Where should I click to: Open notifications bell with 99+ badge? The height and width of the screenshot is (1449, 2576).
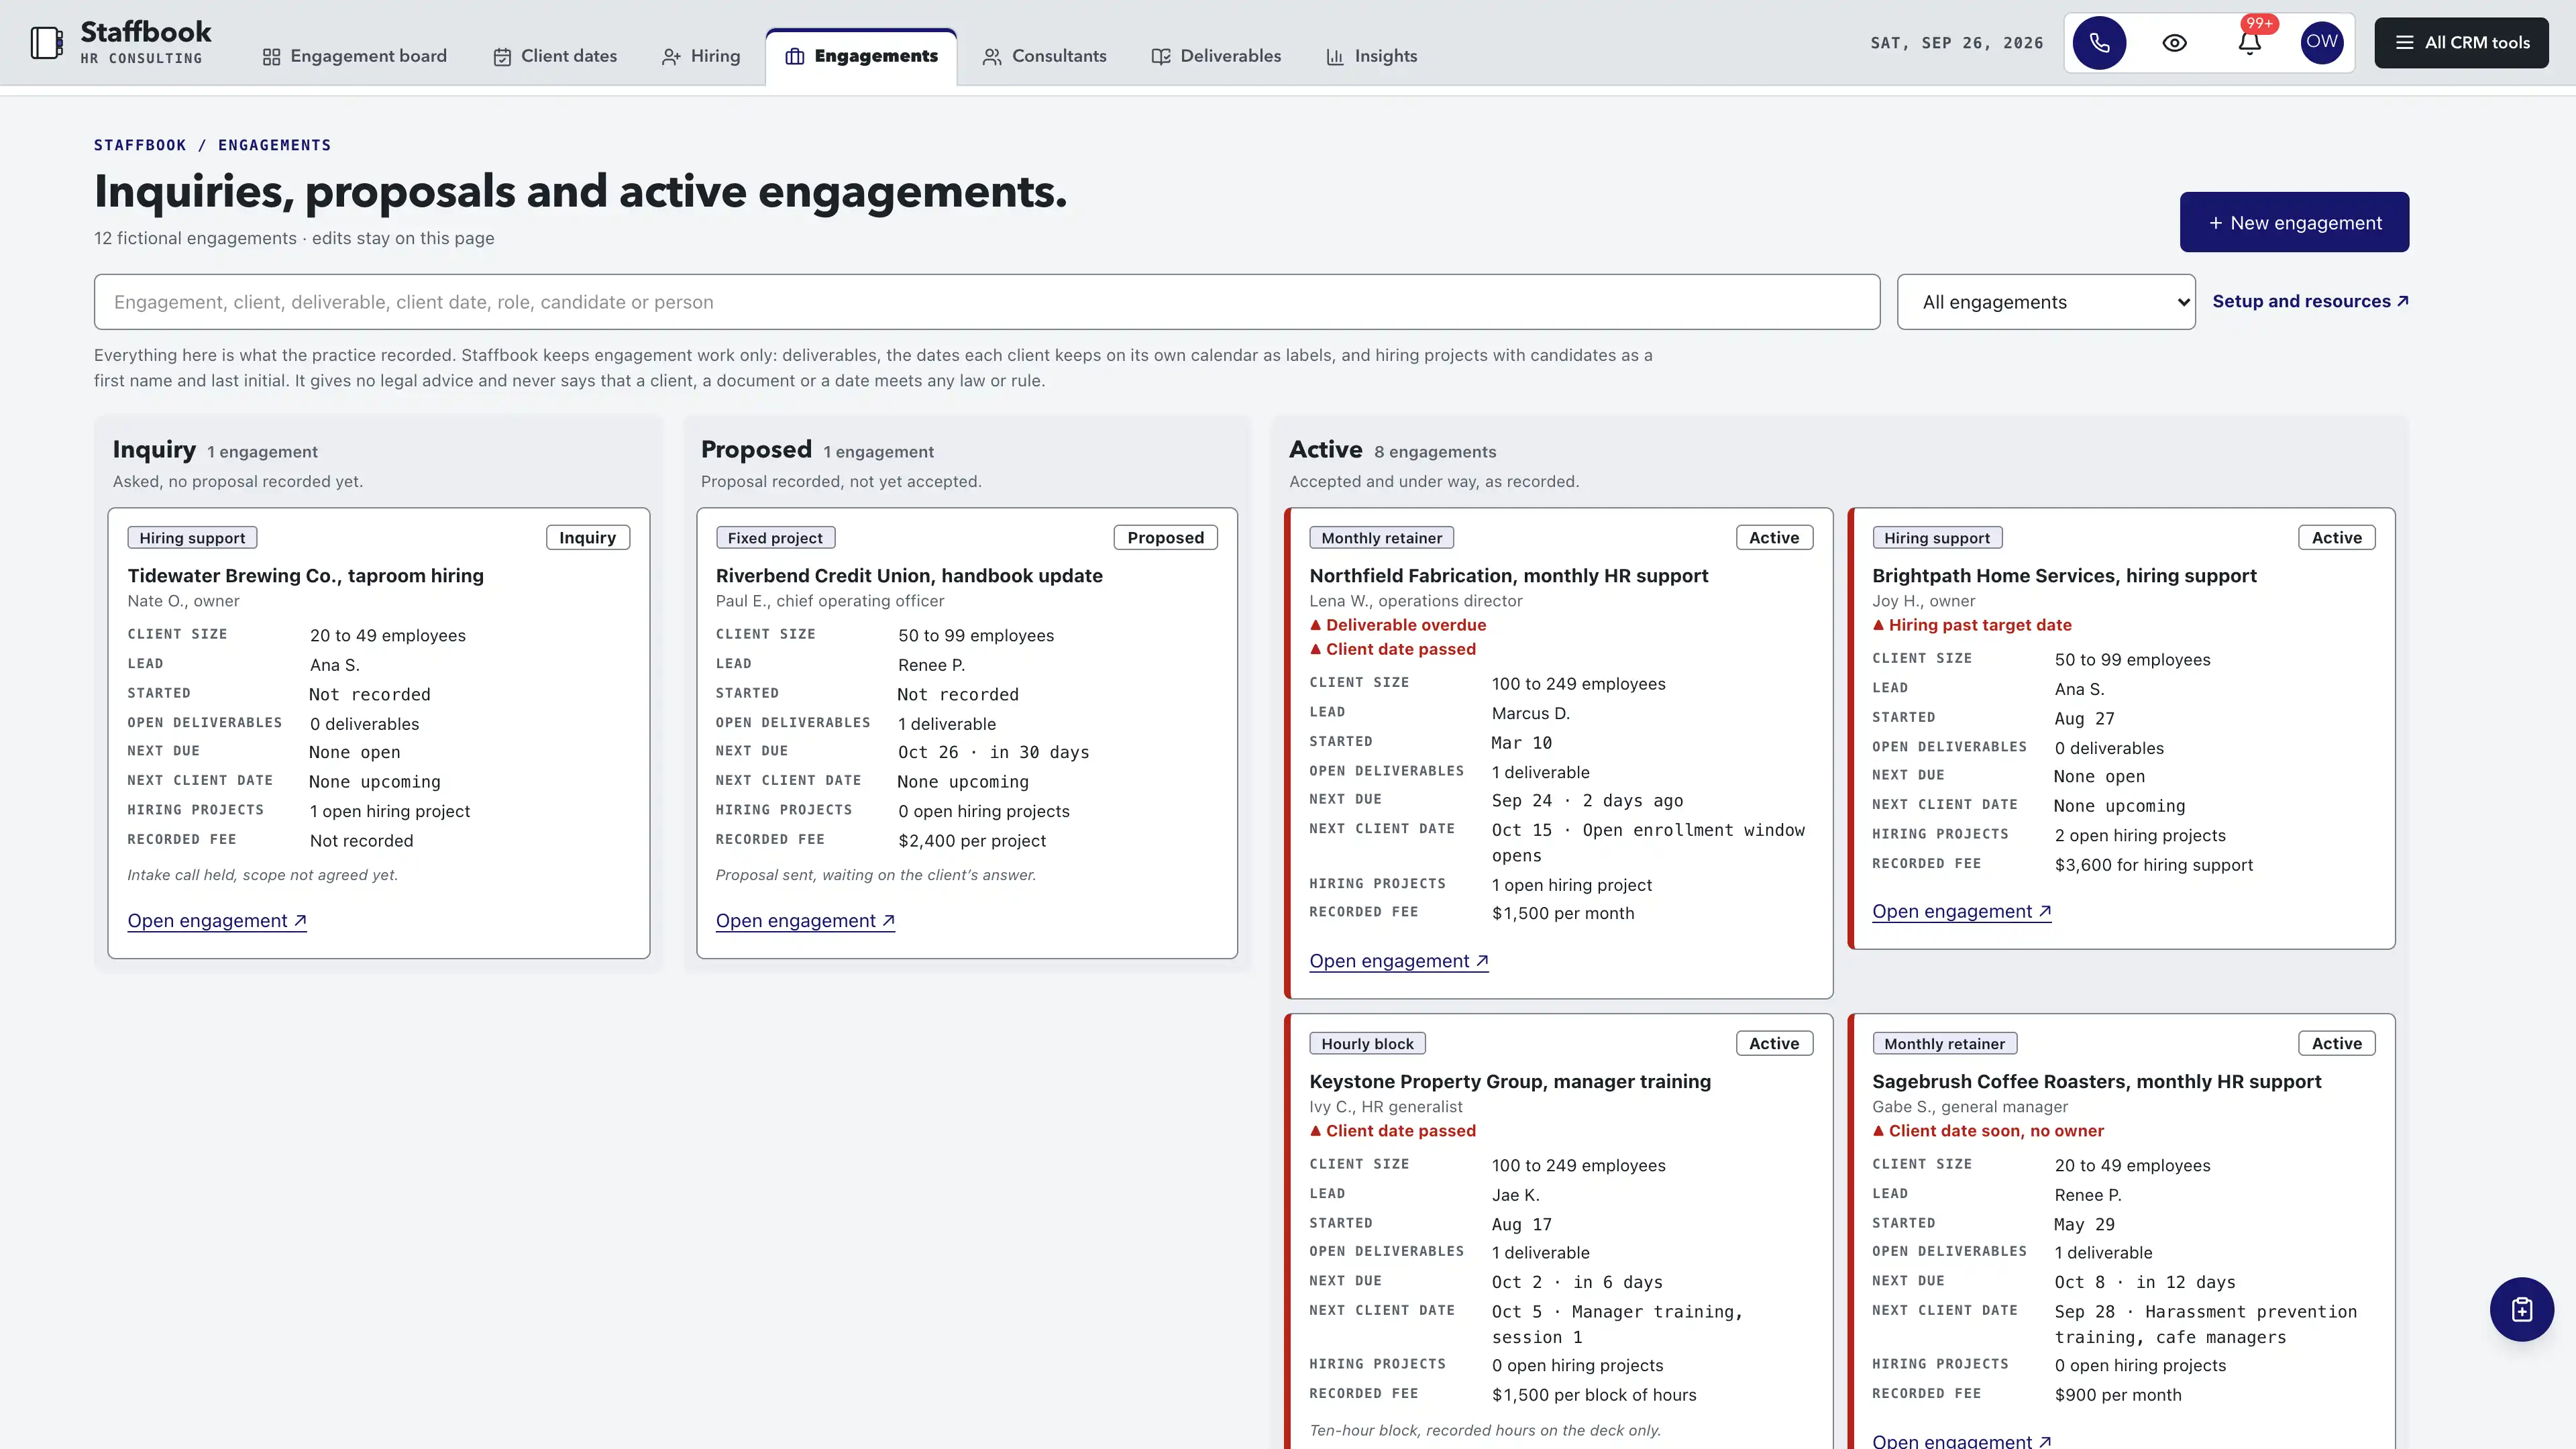pyautogui.click(x=2250, y=43)
